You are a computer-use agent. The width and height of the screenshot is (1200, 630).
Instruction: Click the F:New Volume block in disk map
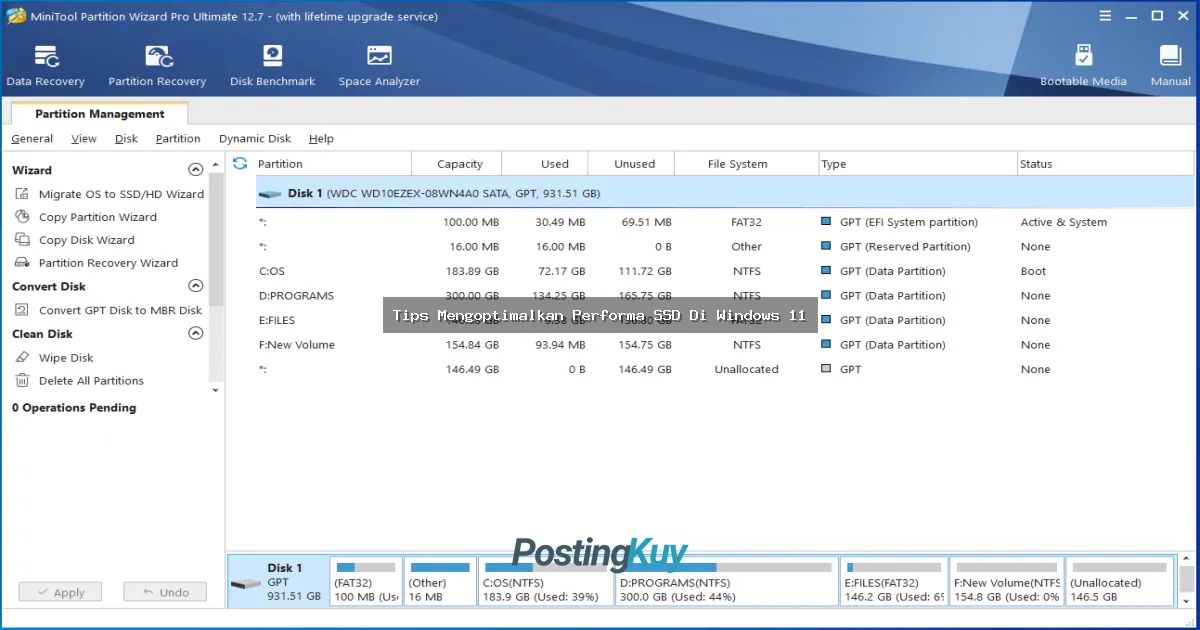tap(1006, 581)
